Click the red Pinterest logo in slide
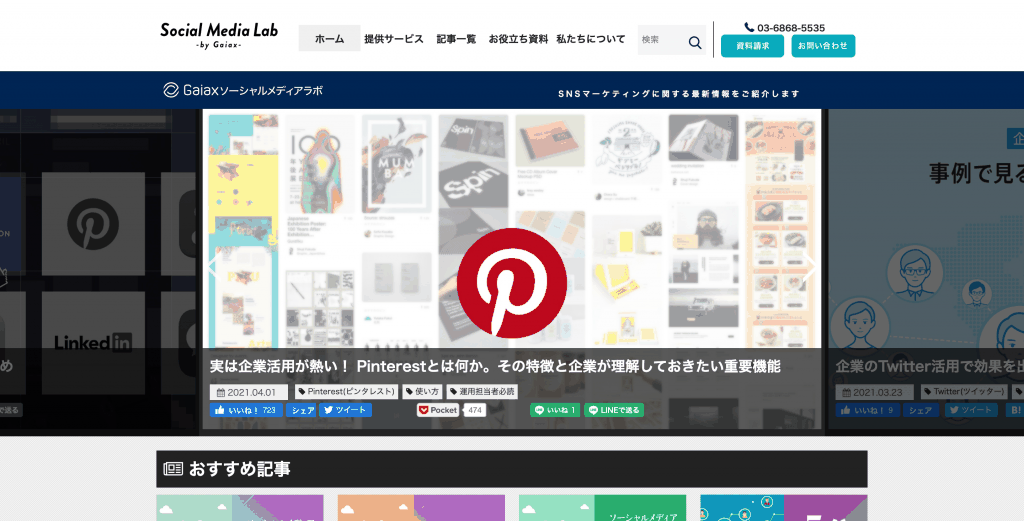Screen dimensions: 1024x521 511,283
